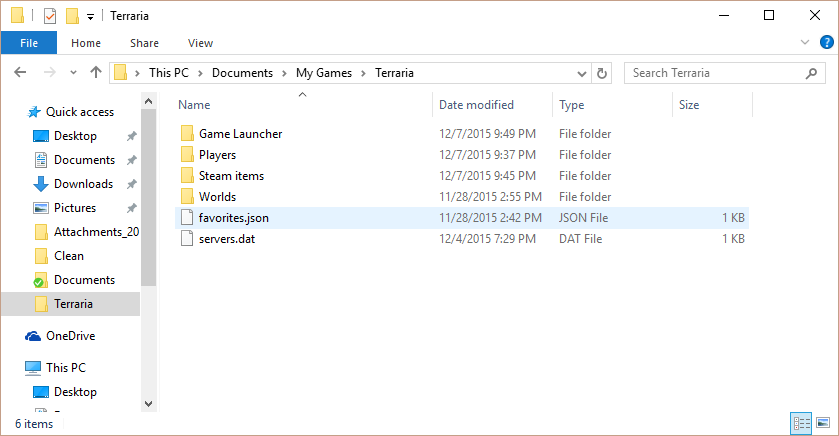Open the Help question mark icon

[826, 42]
